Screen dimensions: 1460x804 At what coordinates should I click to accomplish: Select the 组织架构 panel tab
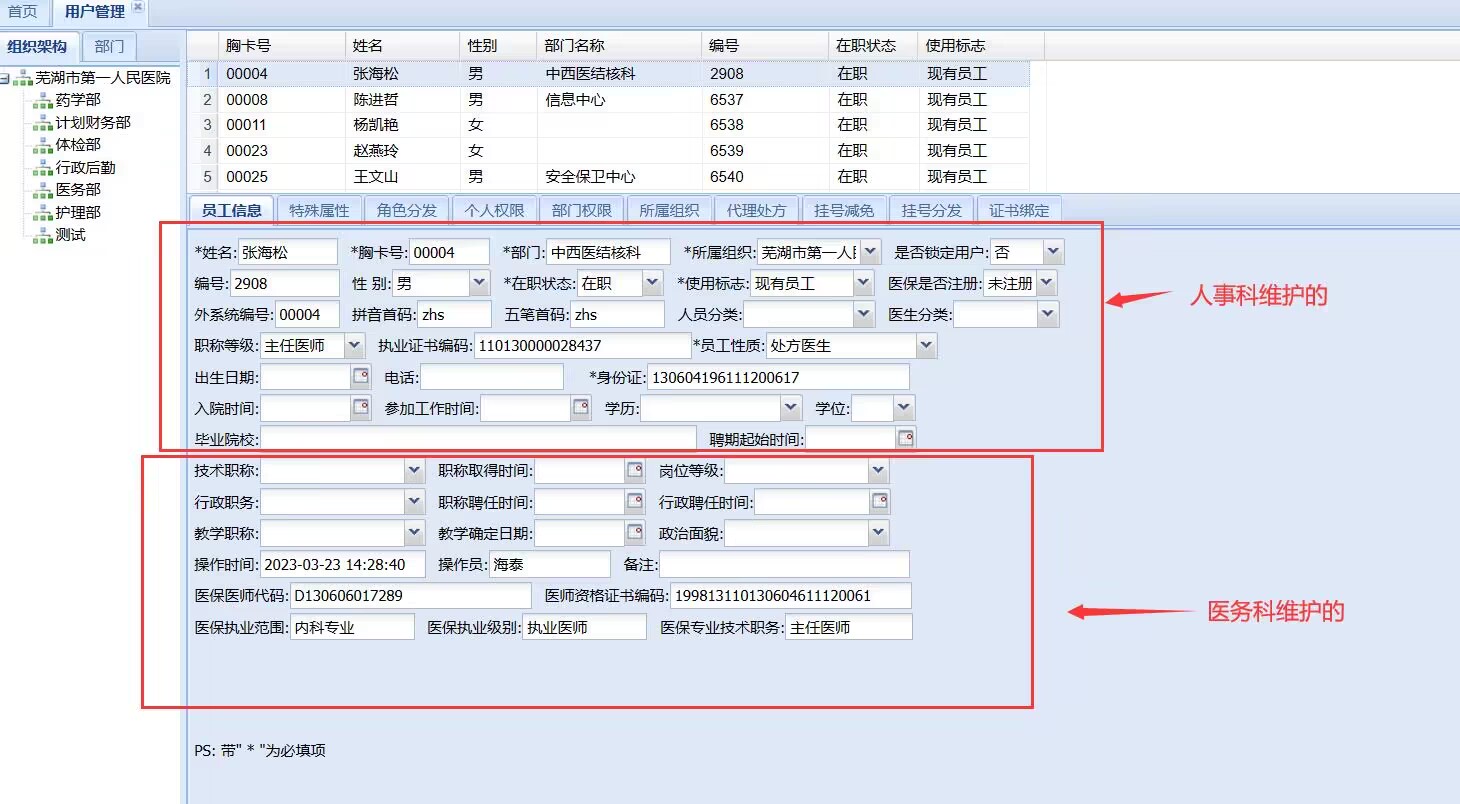pos(37,46)
